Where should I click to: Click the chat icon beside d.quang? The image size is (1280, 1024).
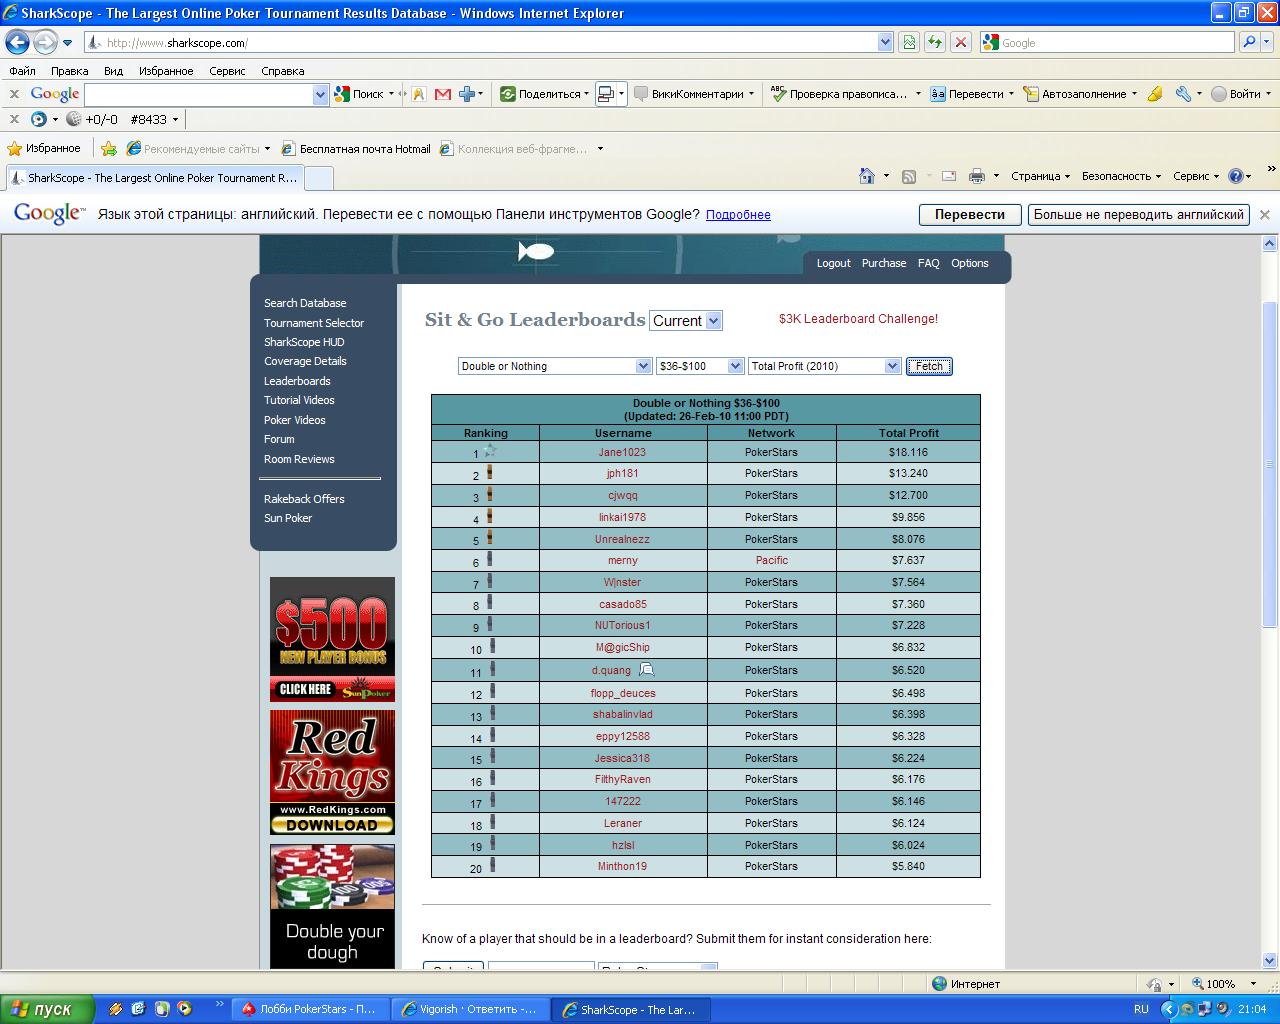click(x=646, y=670)
